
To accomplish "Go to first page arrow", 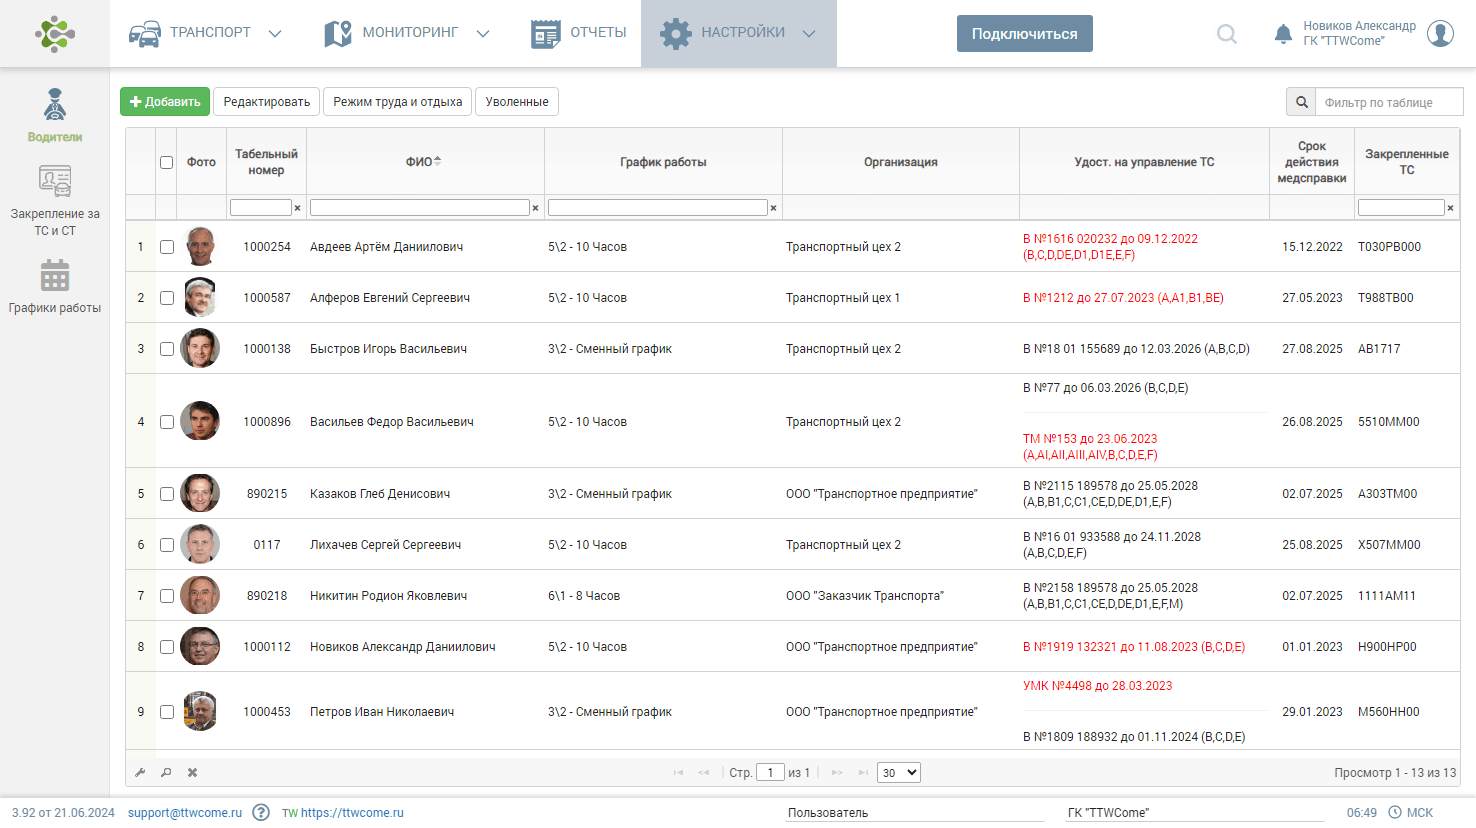I will pyautogui.click(x=678, y=773).
